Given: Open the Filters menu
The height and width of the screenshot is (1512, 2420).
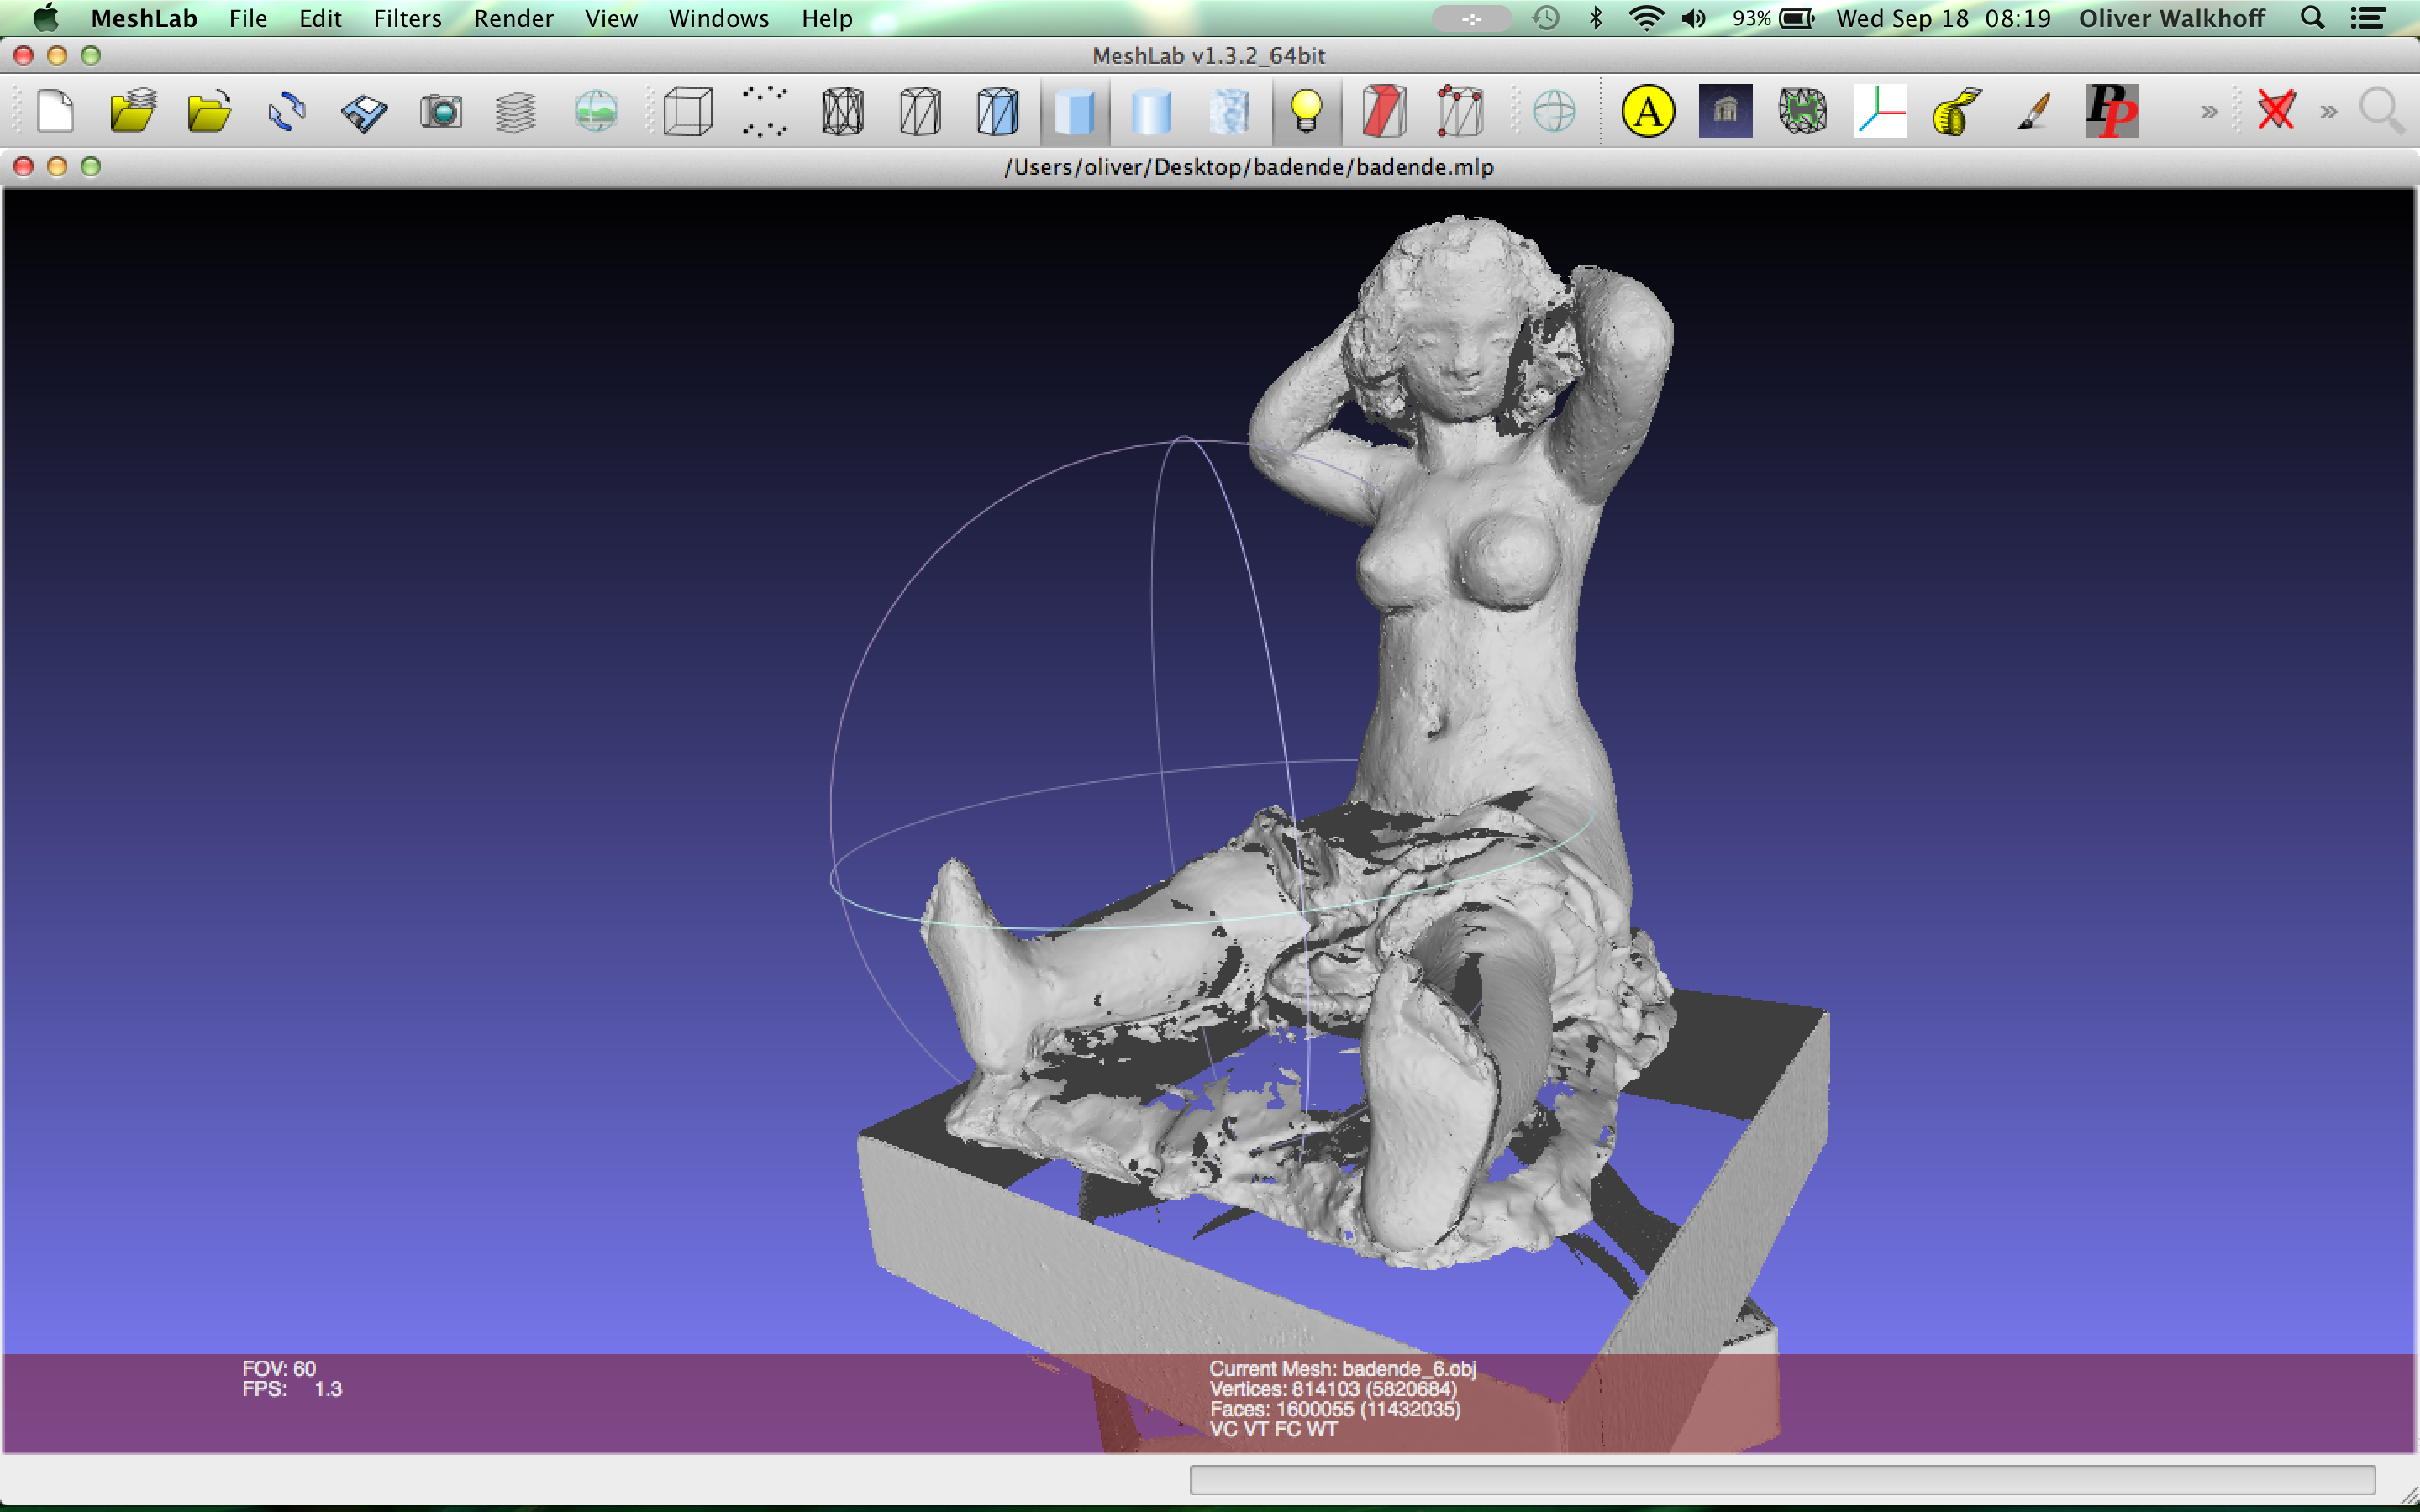Looking at the screenshot, I should pyautogui.click(x=407, y=18).
